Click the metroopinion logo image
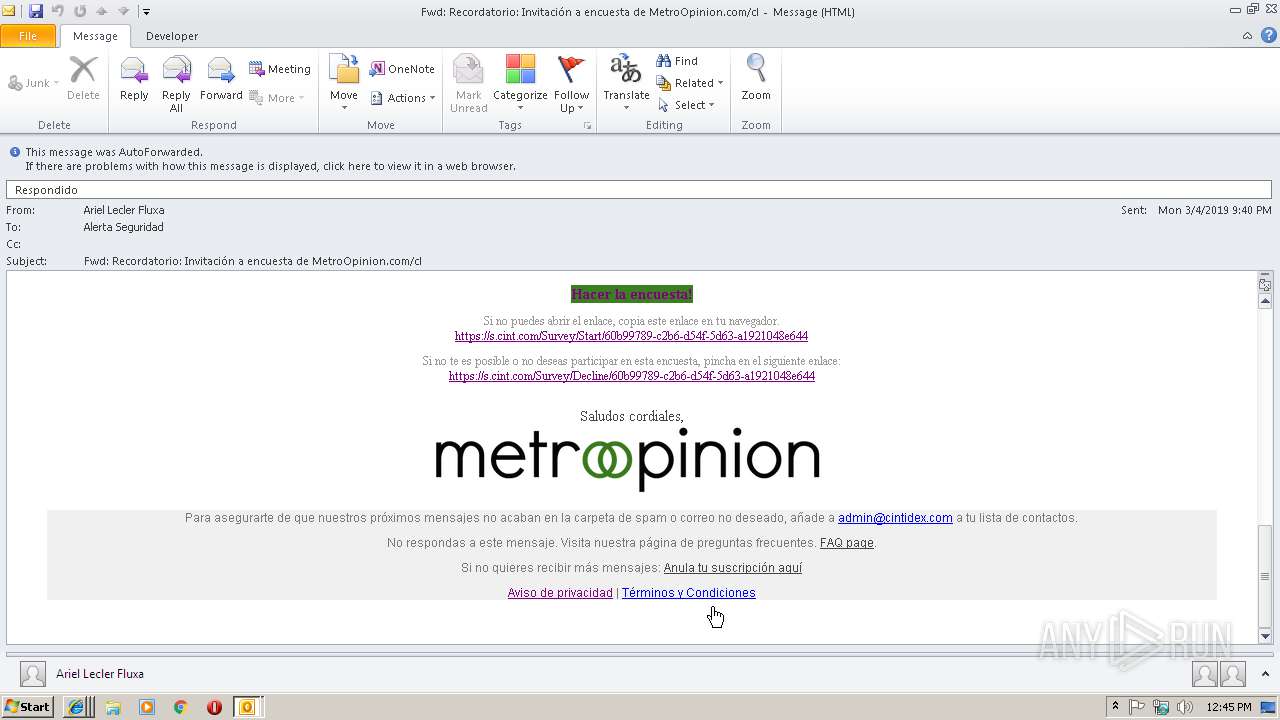1280x720 pixels. click(x=627, y=459)
